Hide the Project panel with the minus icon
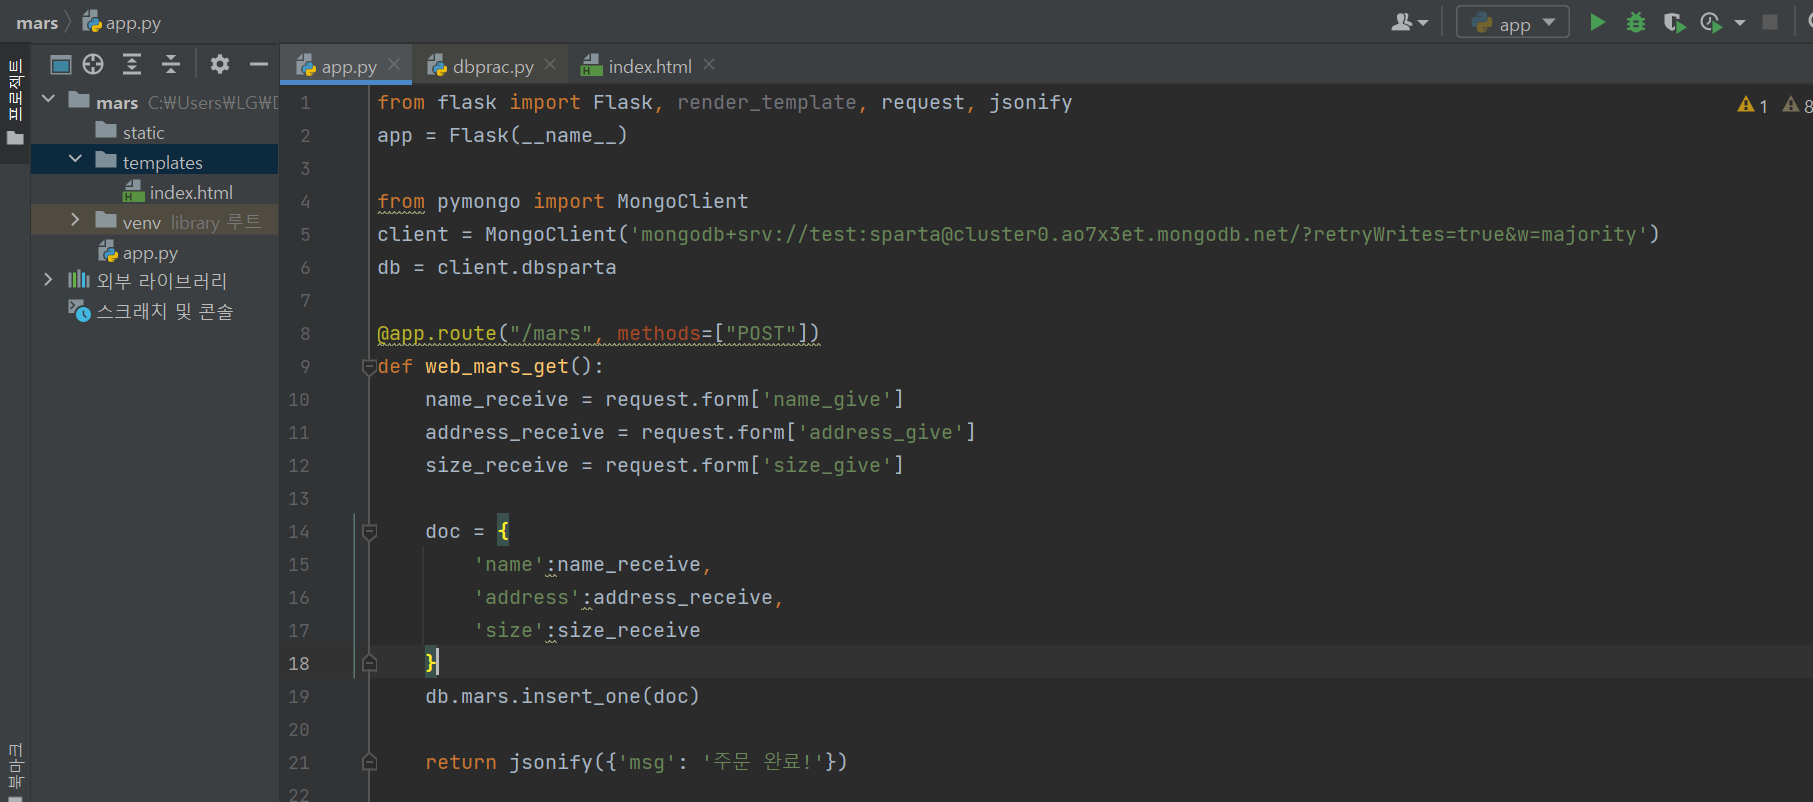1813x802 pixels. [x=259, y=65]
